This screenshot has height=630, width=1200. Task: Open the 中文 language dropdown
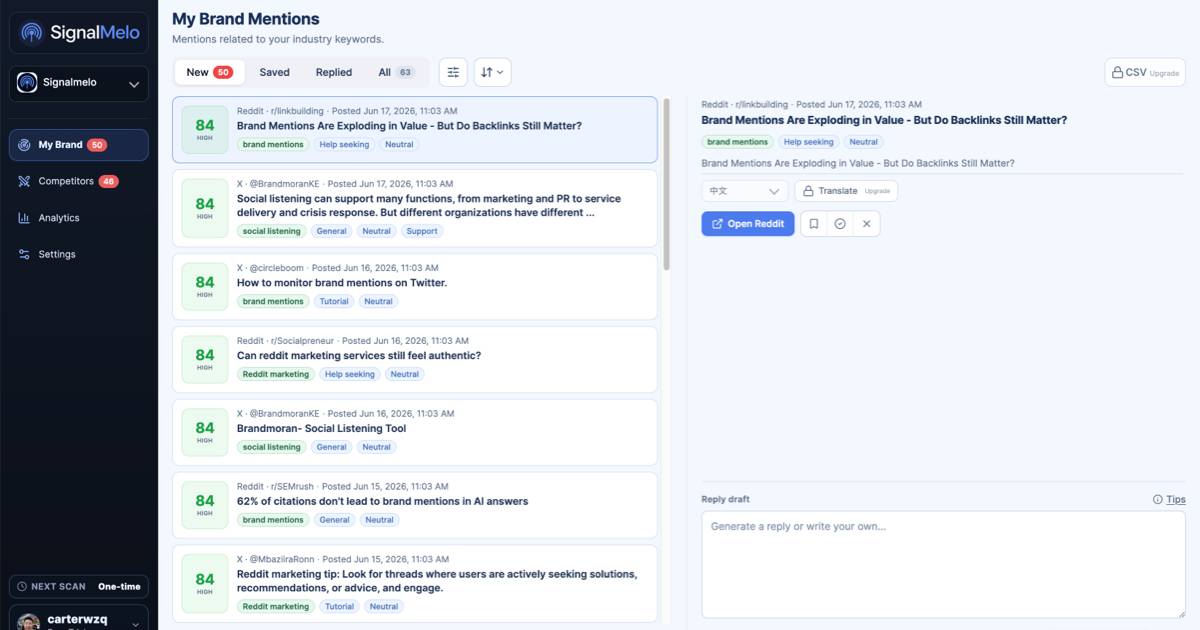click(x=745, y=191)
